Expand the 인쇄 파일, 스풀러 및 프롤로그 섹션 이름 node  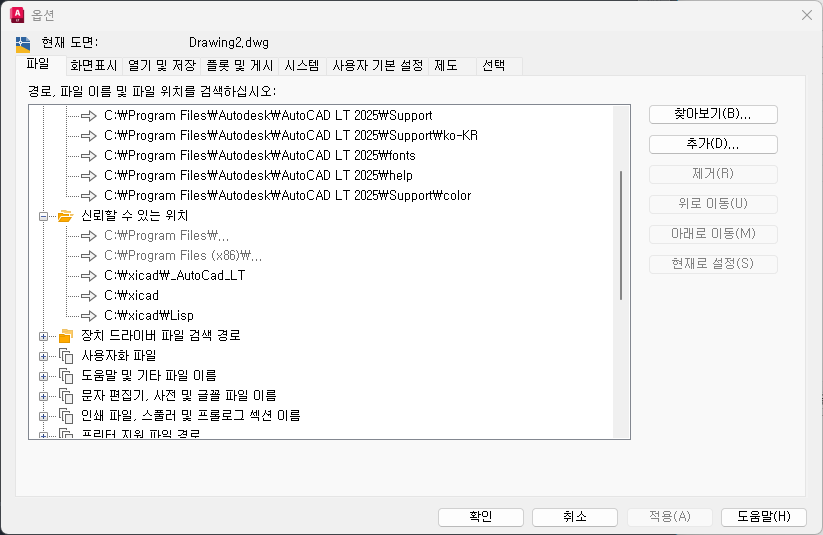coord(44,416)
